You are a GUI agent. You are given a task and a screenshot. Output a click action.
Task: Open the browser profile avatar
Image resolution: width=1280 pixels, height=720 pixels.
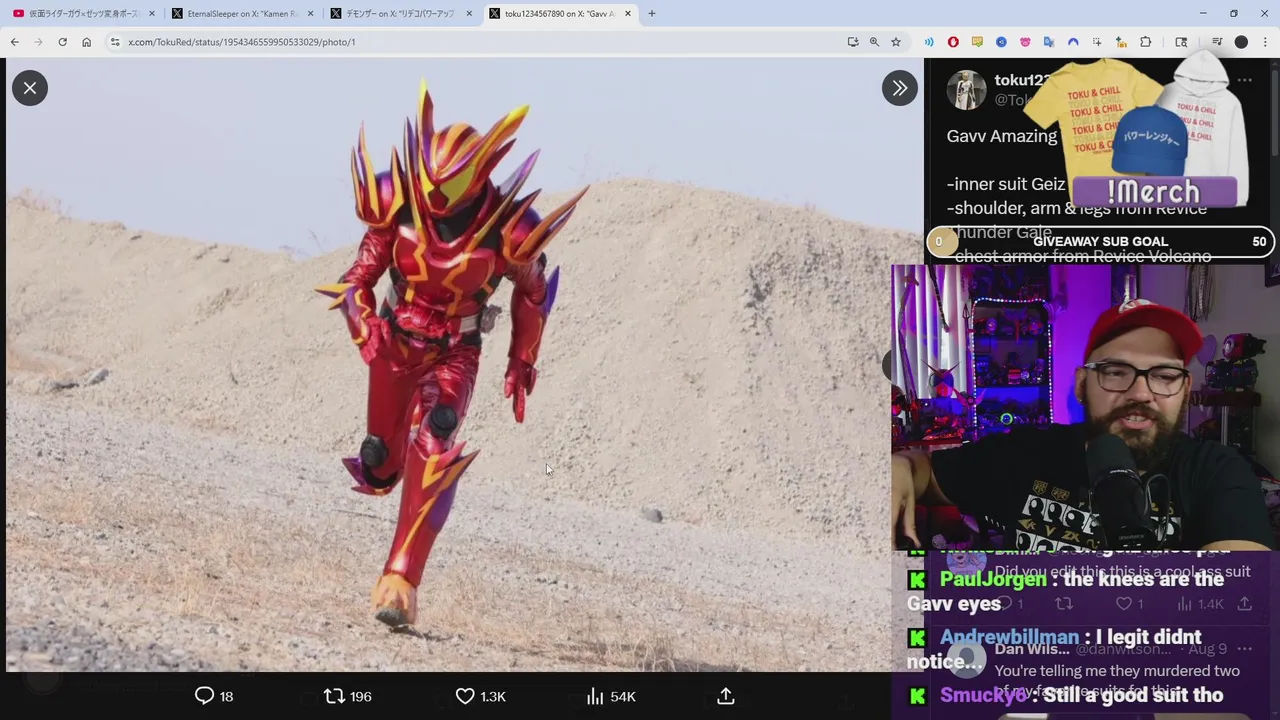[x=1241, y=42]
